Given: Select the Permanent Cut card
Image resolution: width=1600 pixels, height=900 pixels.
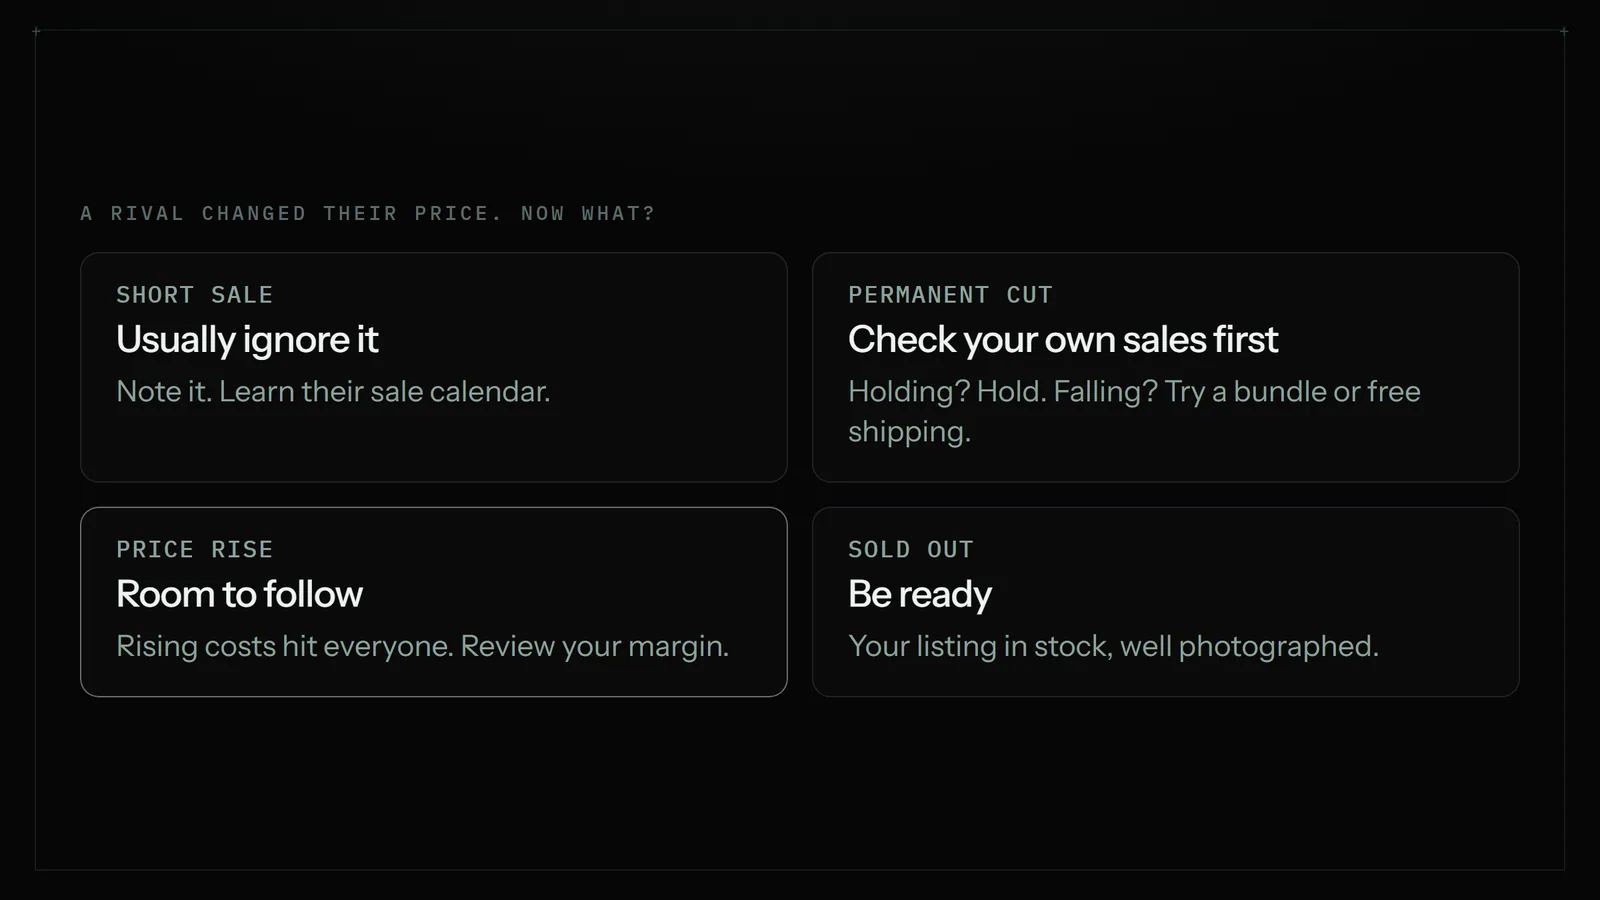Looking at the screenshot, I should (1166, 367).
